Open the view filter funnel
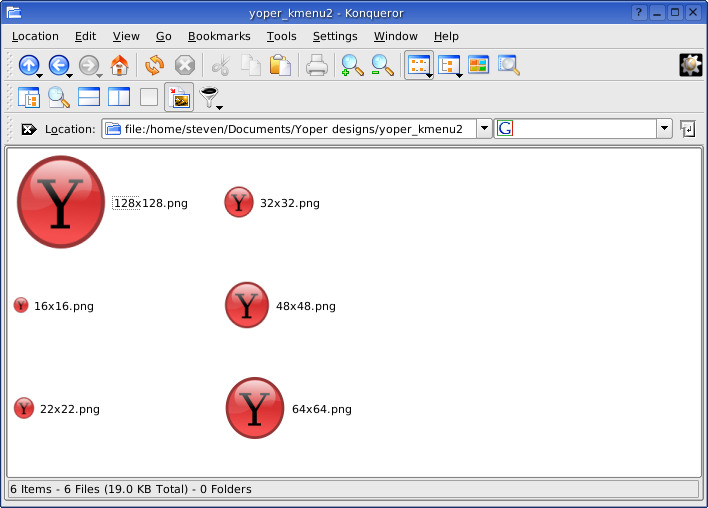Screen dimensions: 708x508 209,97
